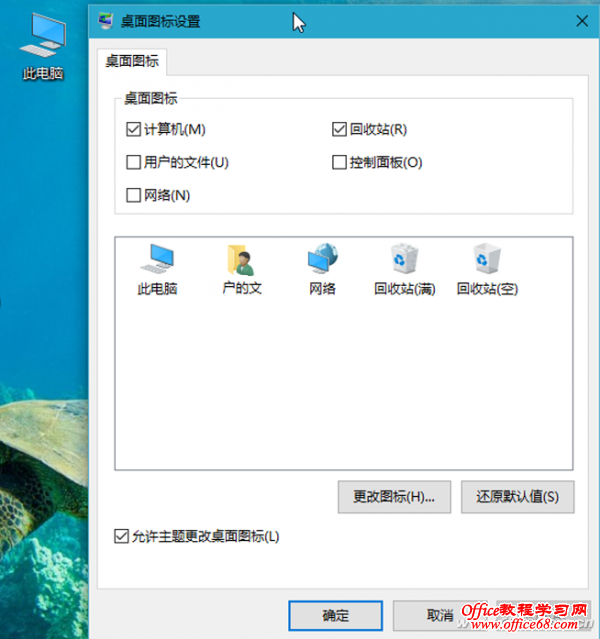Viewport: 600px width, 639px height.
Task: Click the 还原默认值(S) button
Action: 518,497
